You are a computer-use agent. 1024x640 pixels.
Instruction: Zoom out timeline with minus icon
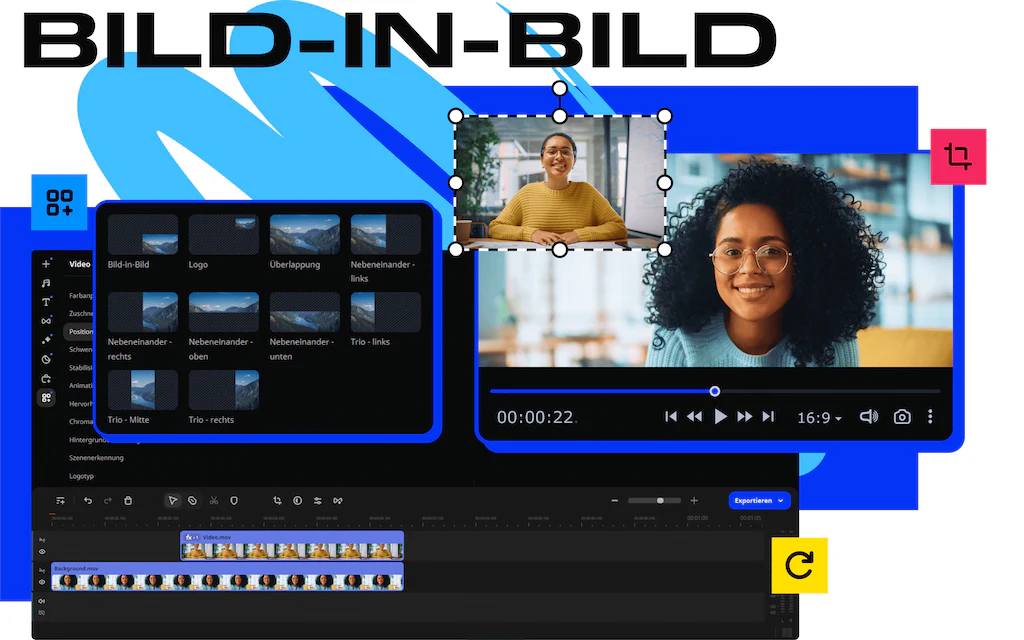[615, 500]
